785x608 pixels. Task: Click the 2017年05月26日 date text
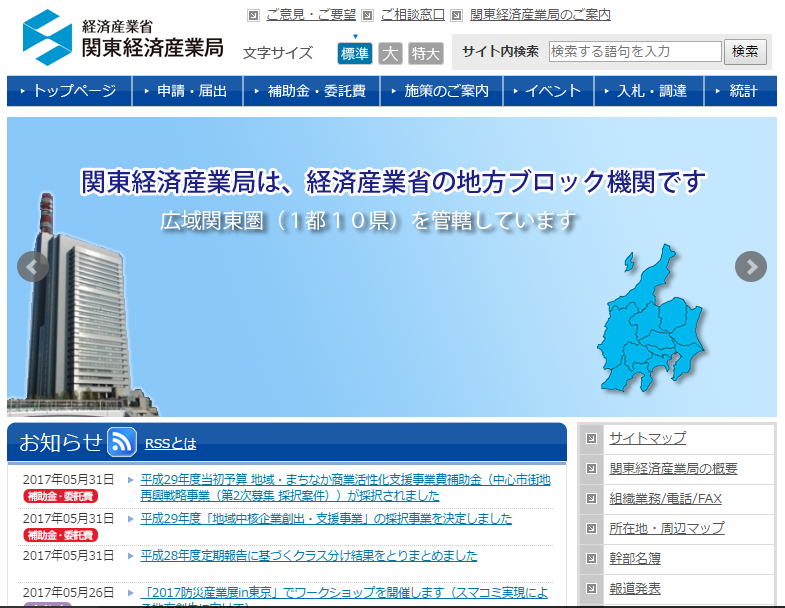pyautogui.click(x=68, y=593)
